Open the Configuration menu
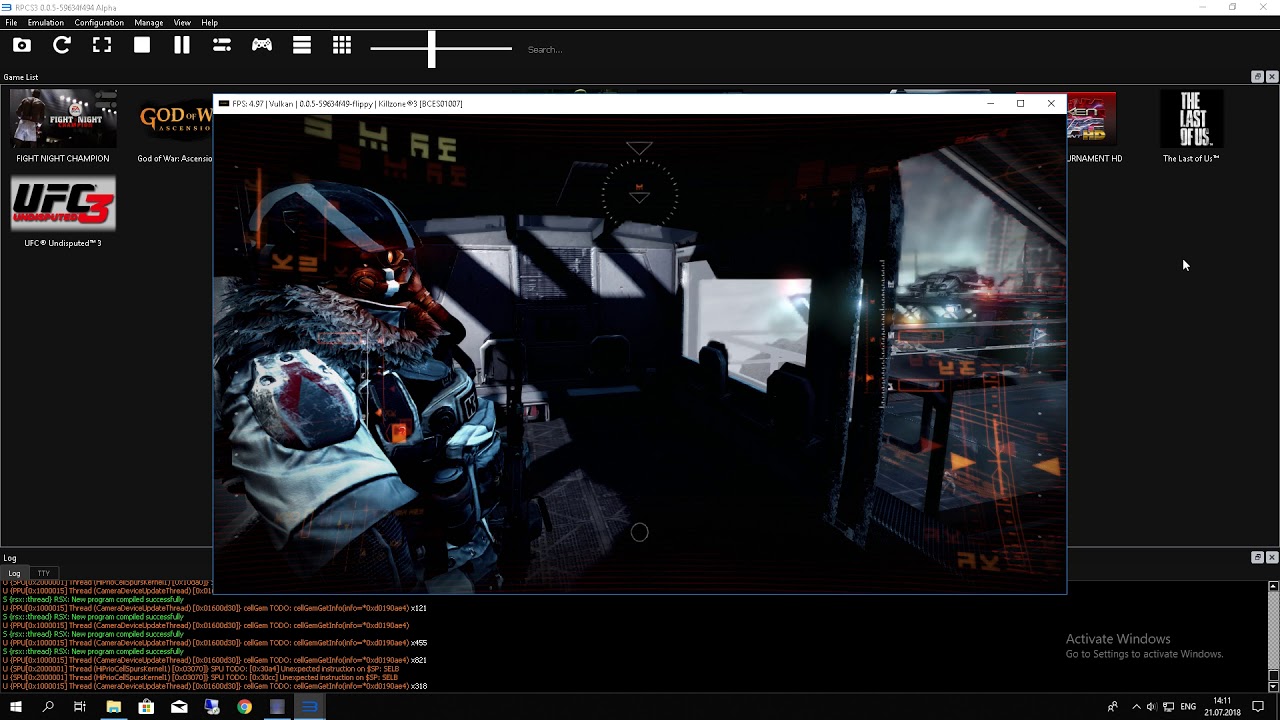The image size is (1280, 720). point(99,22)
